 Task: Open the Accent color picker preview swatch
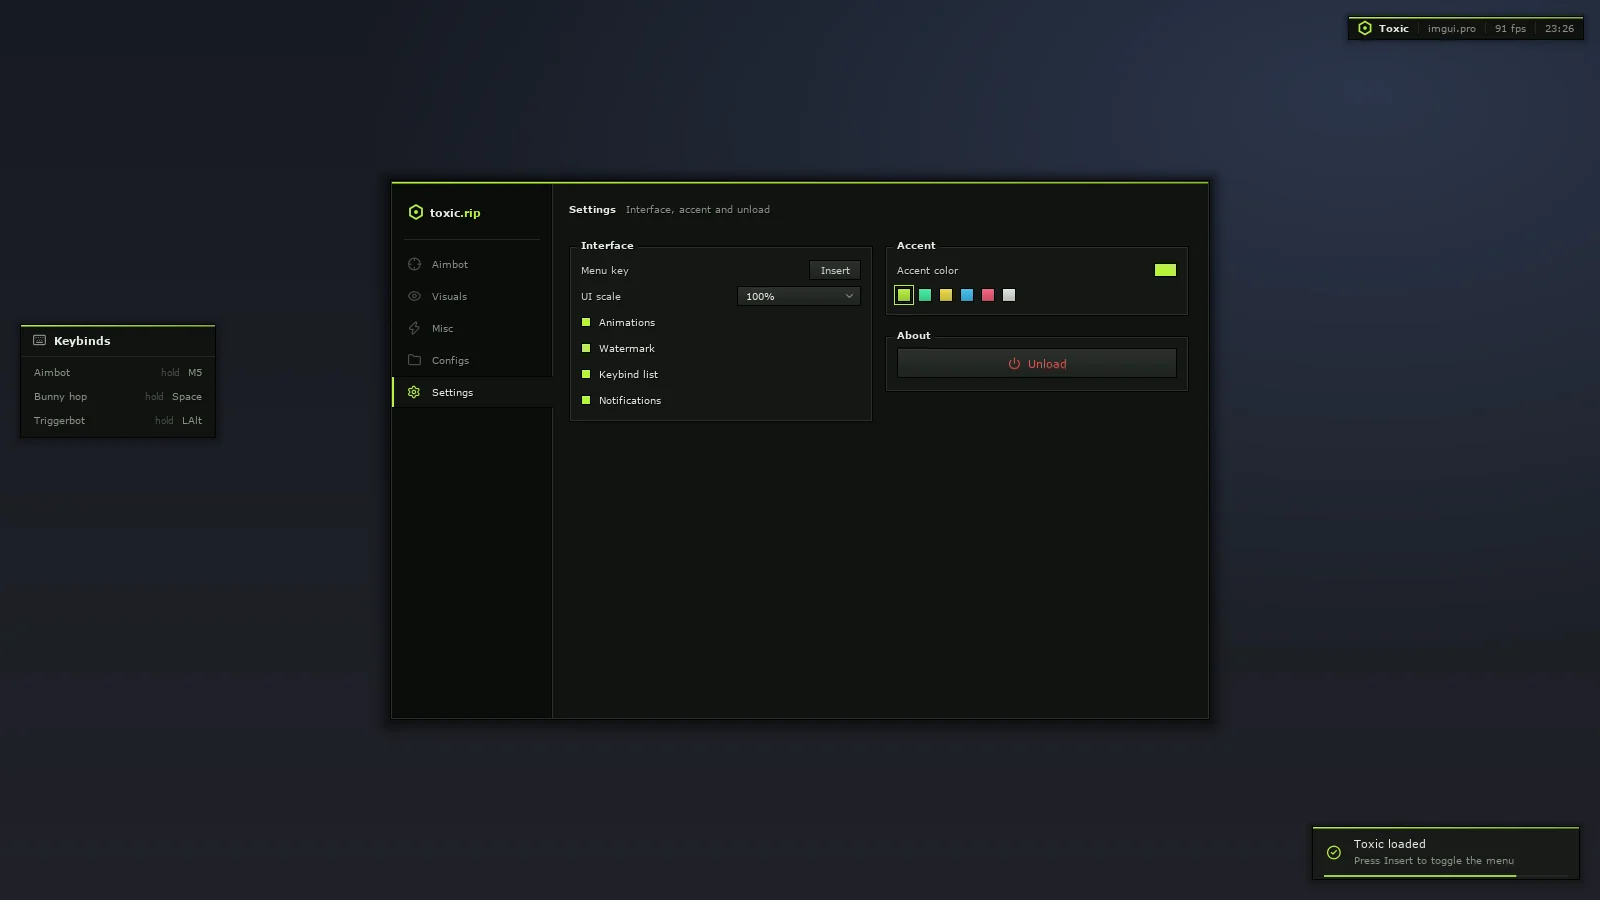point(1165,270)
